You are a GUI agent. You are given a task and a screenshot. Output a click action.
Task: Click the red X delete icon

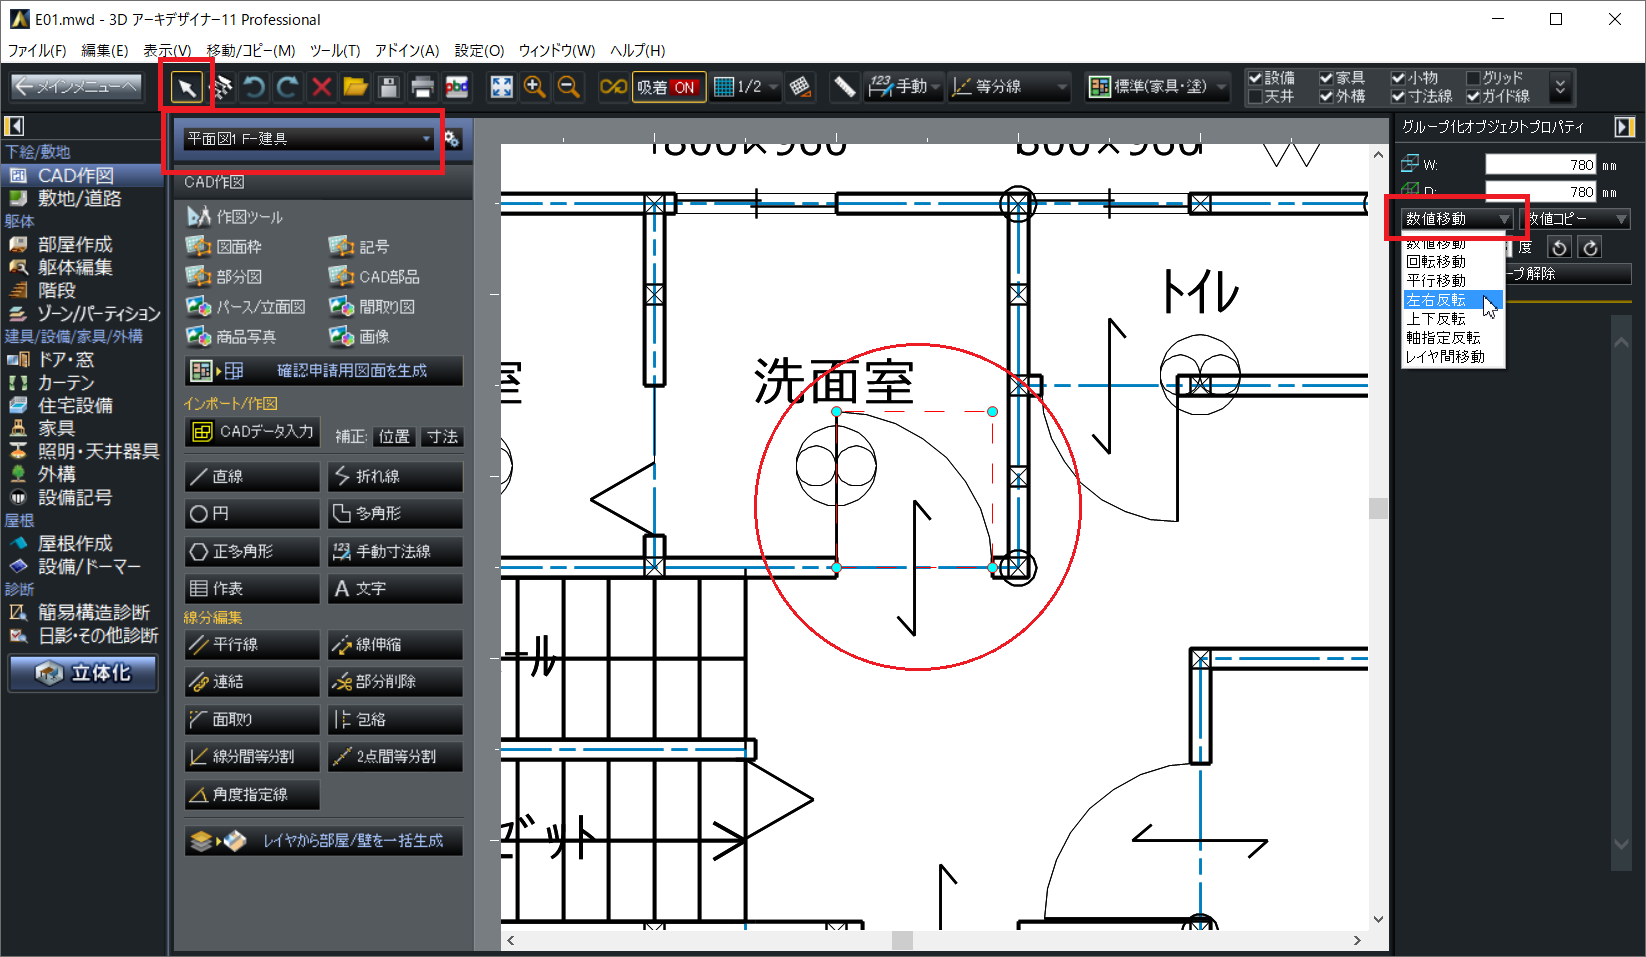321,88
